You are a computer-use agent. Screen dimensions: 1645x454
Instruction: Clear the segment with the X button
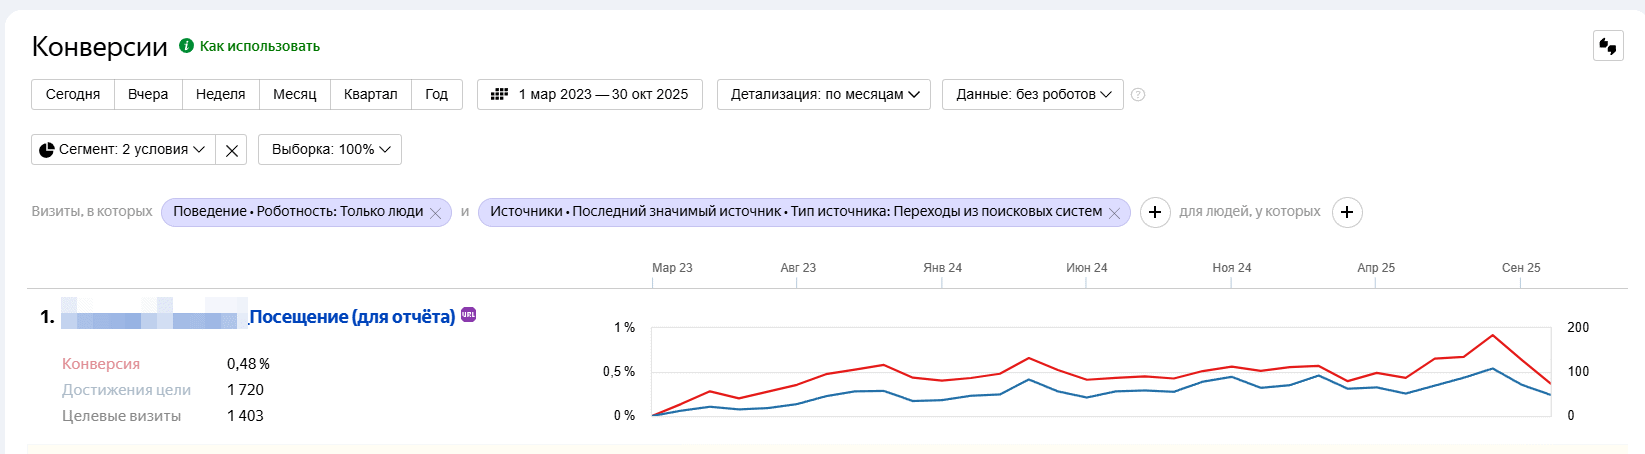click(x=232, y=150)
